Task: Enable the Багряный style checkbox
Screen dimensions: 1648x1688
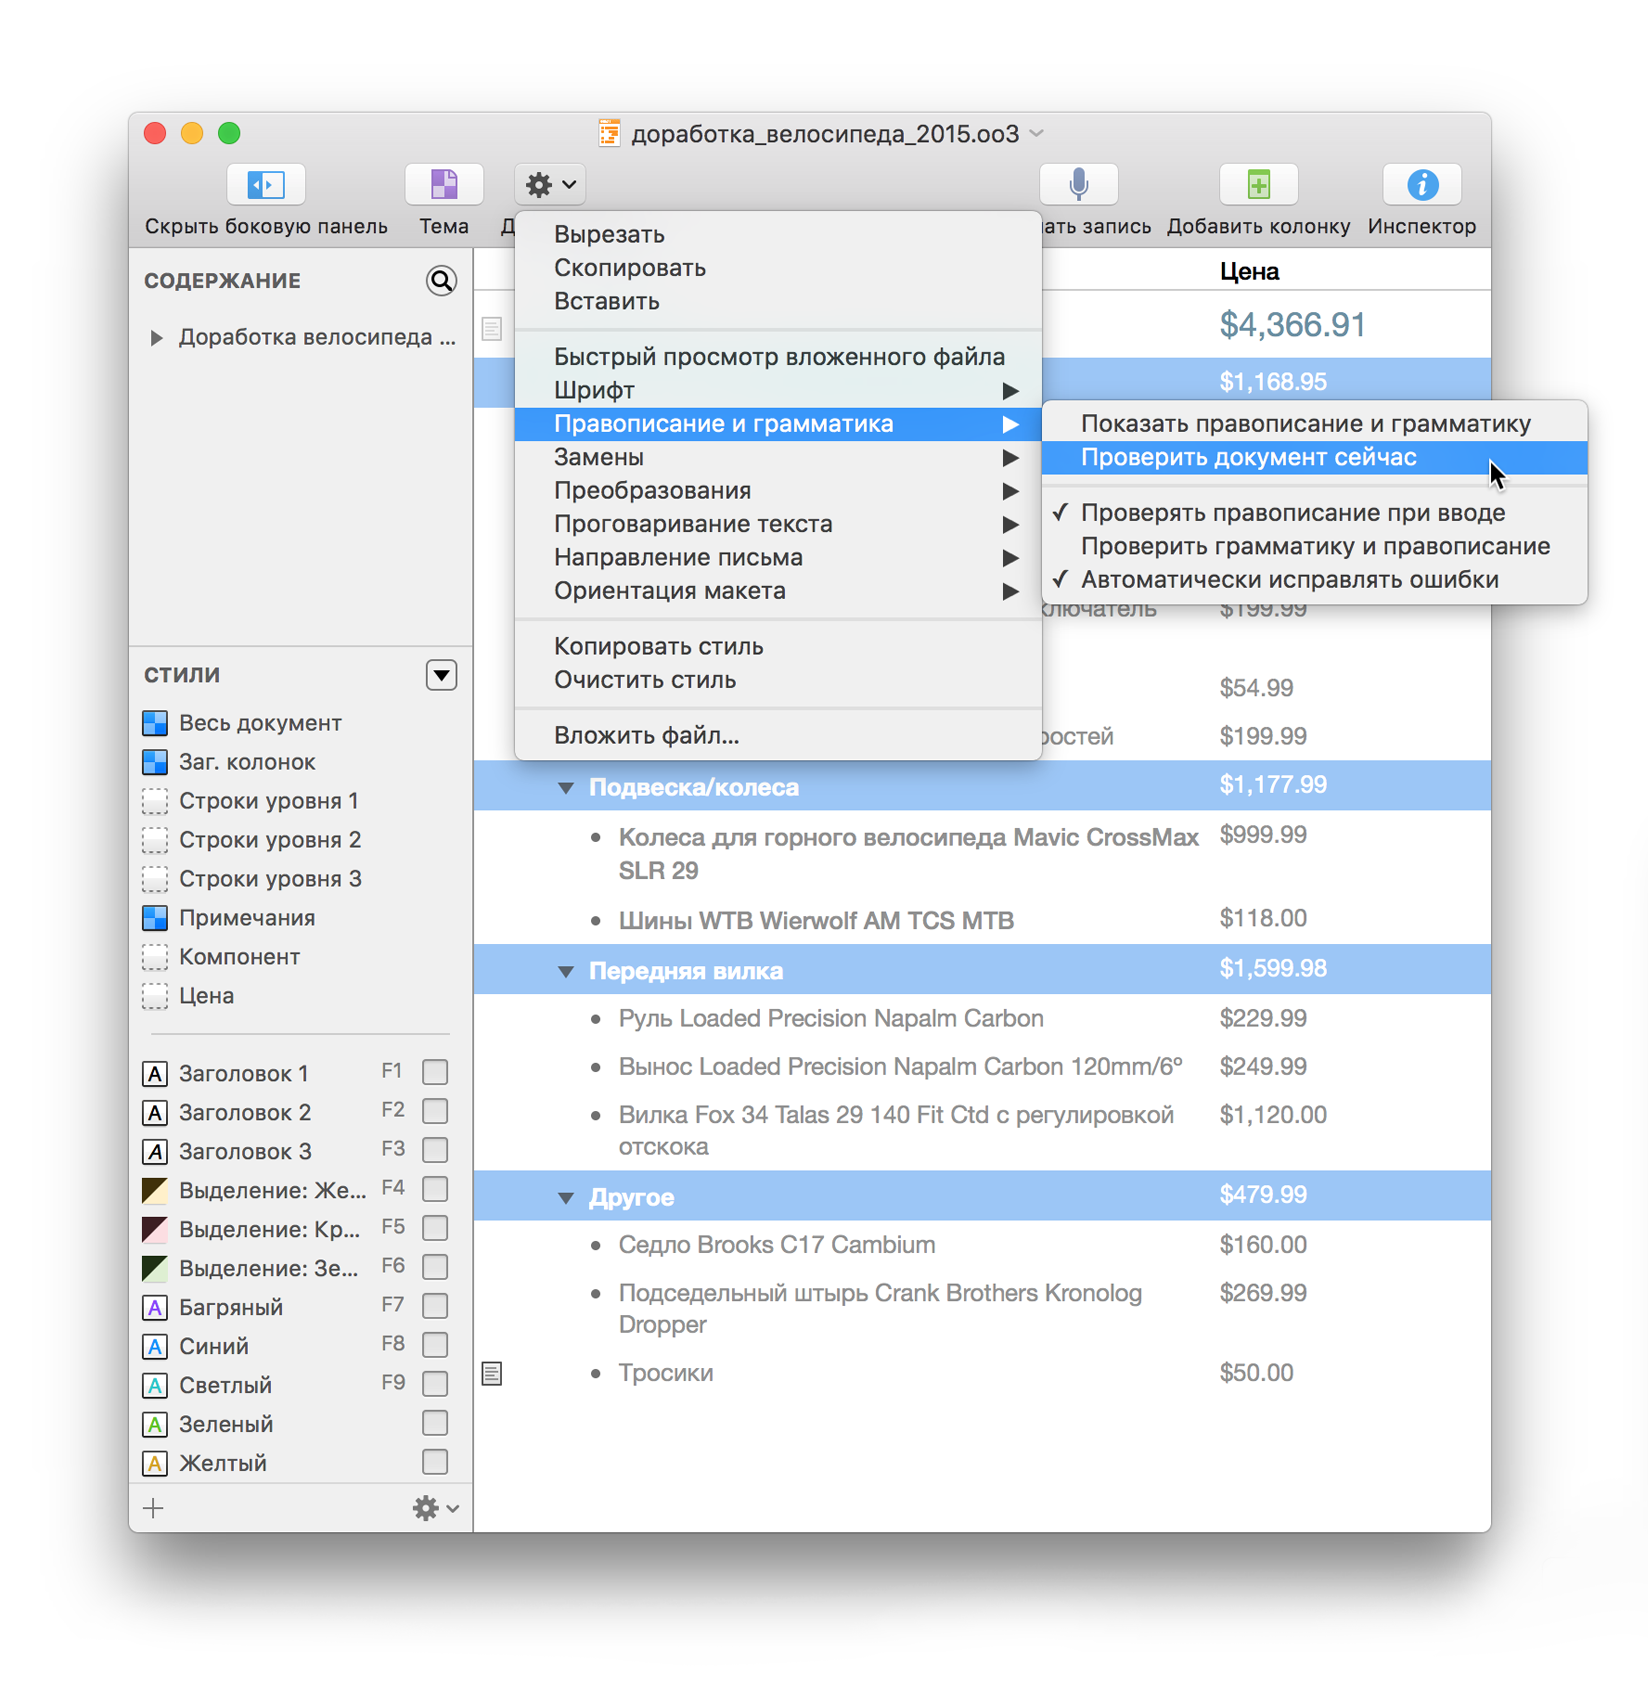Action: coord(435,1307)
